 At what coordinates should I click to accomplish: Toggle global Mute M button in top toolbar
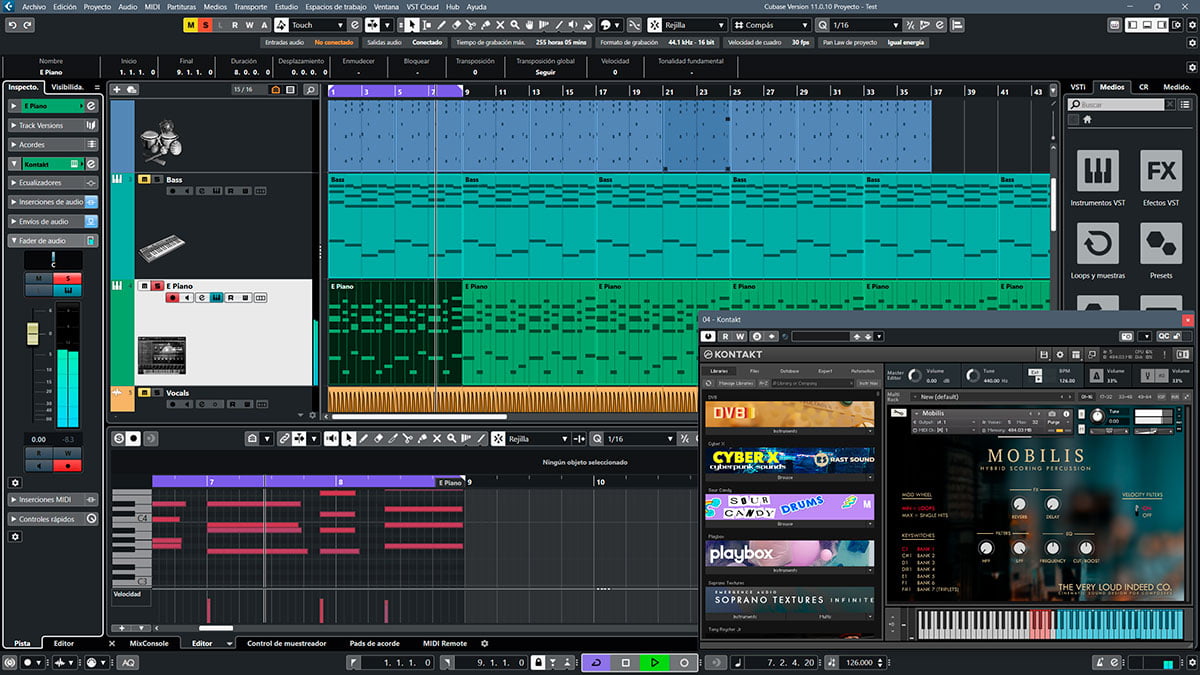[192, 25]
